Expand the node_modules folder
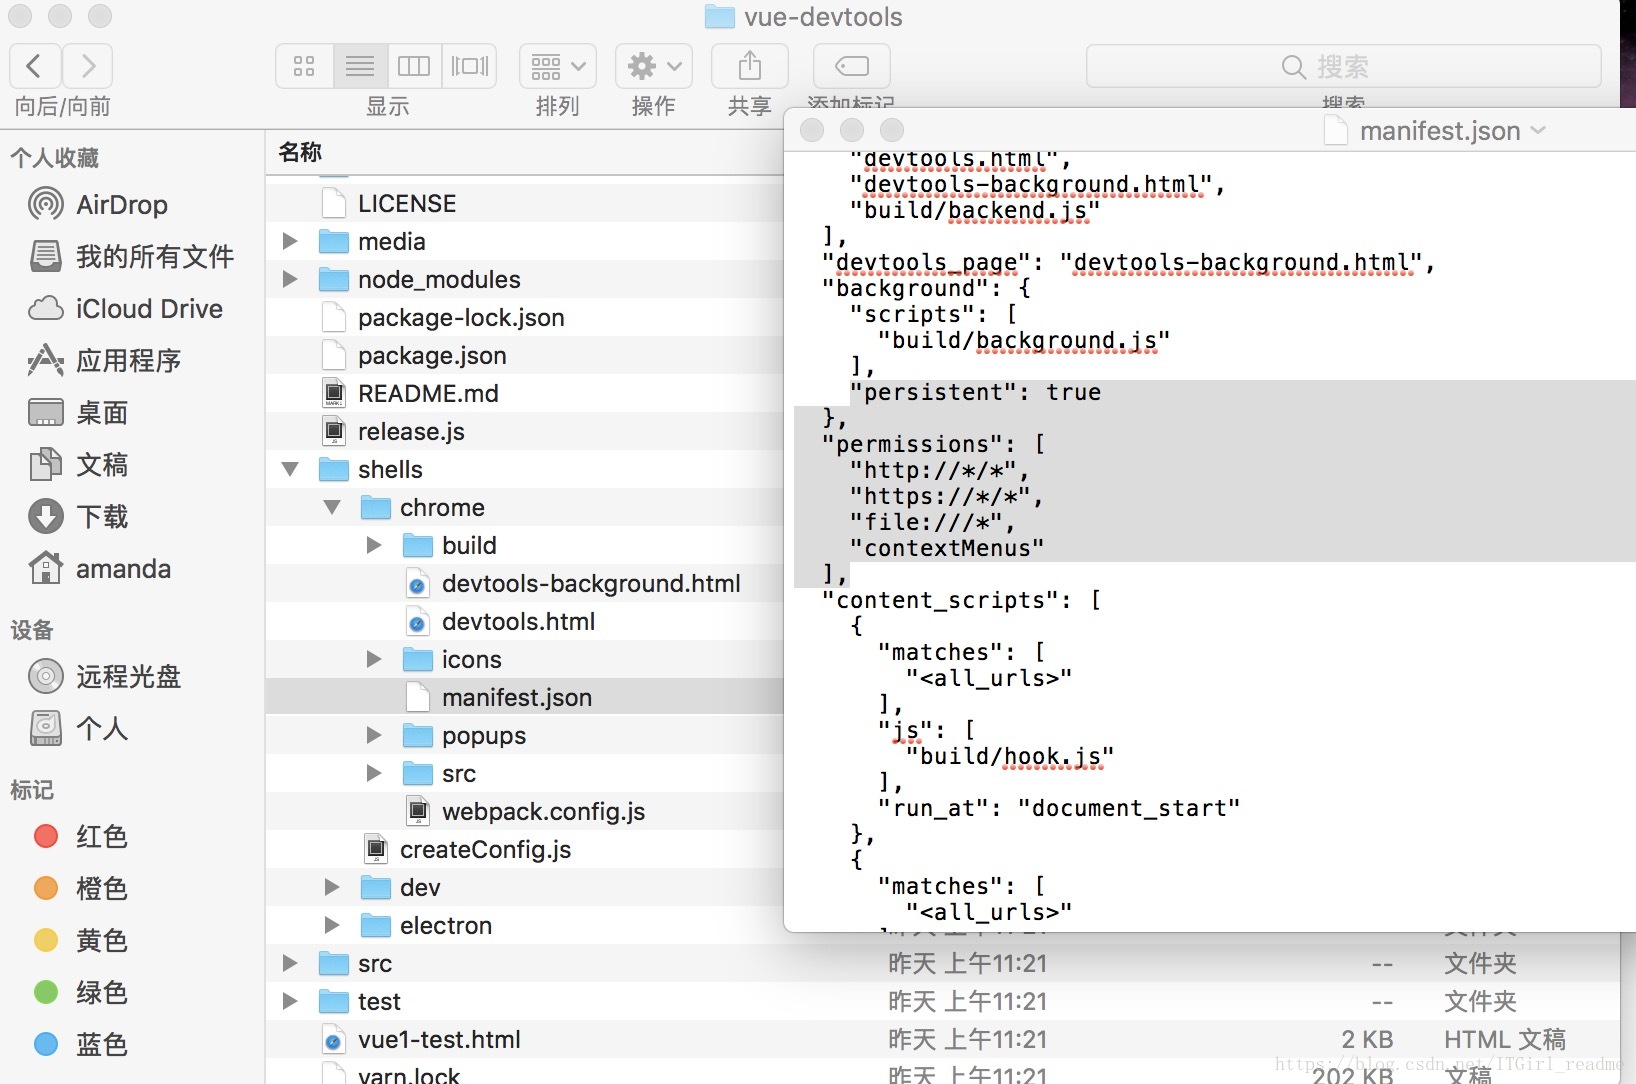1636x1084 pixels. 290,279
